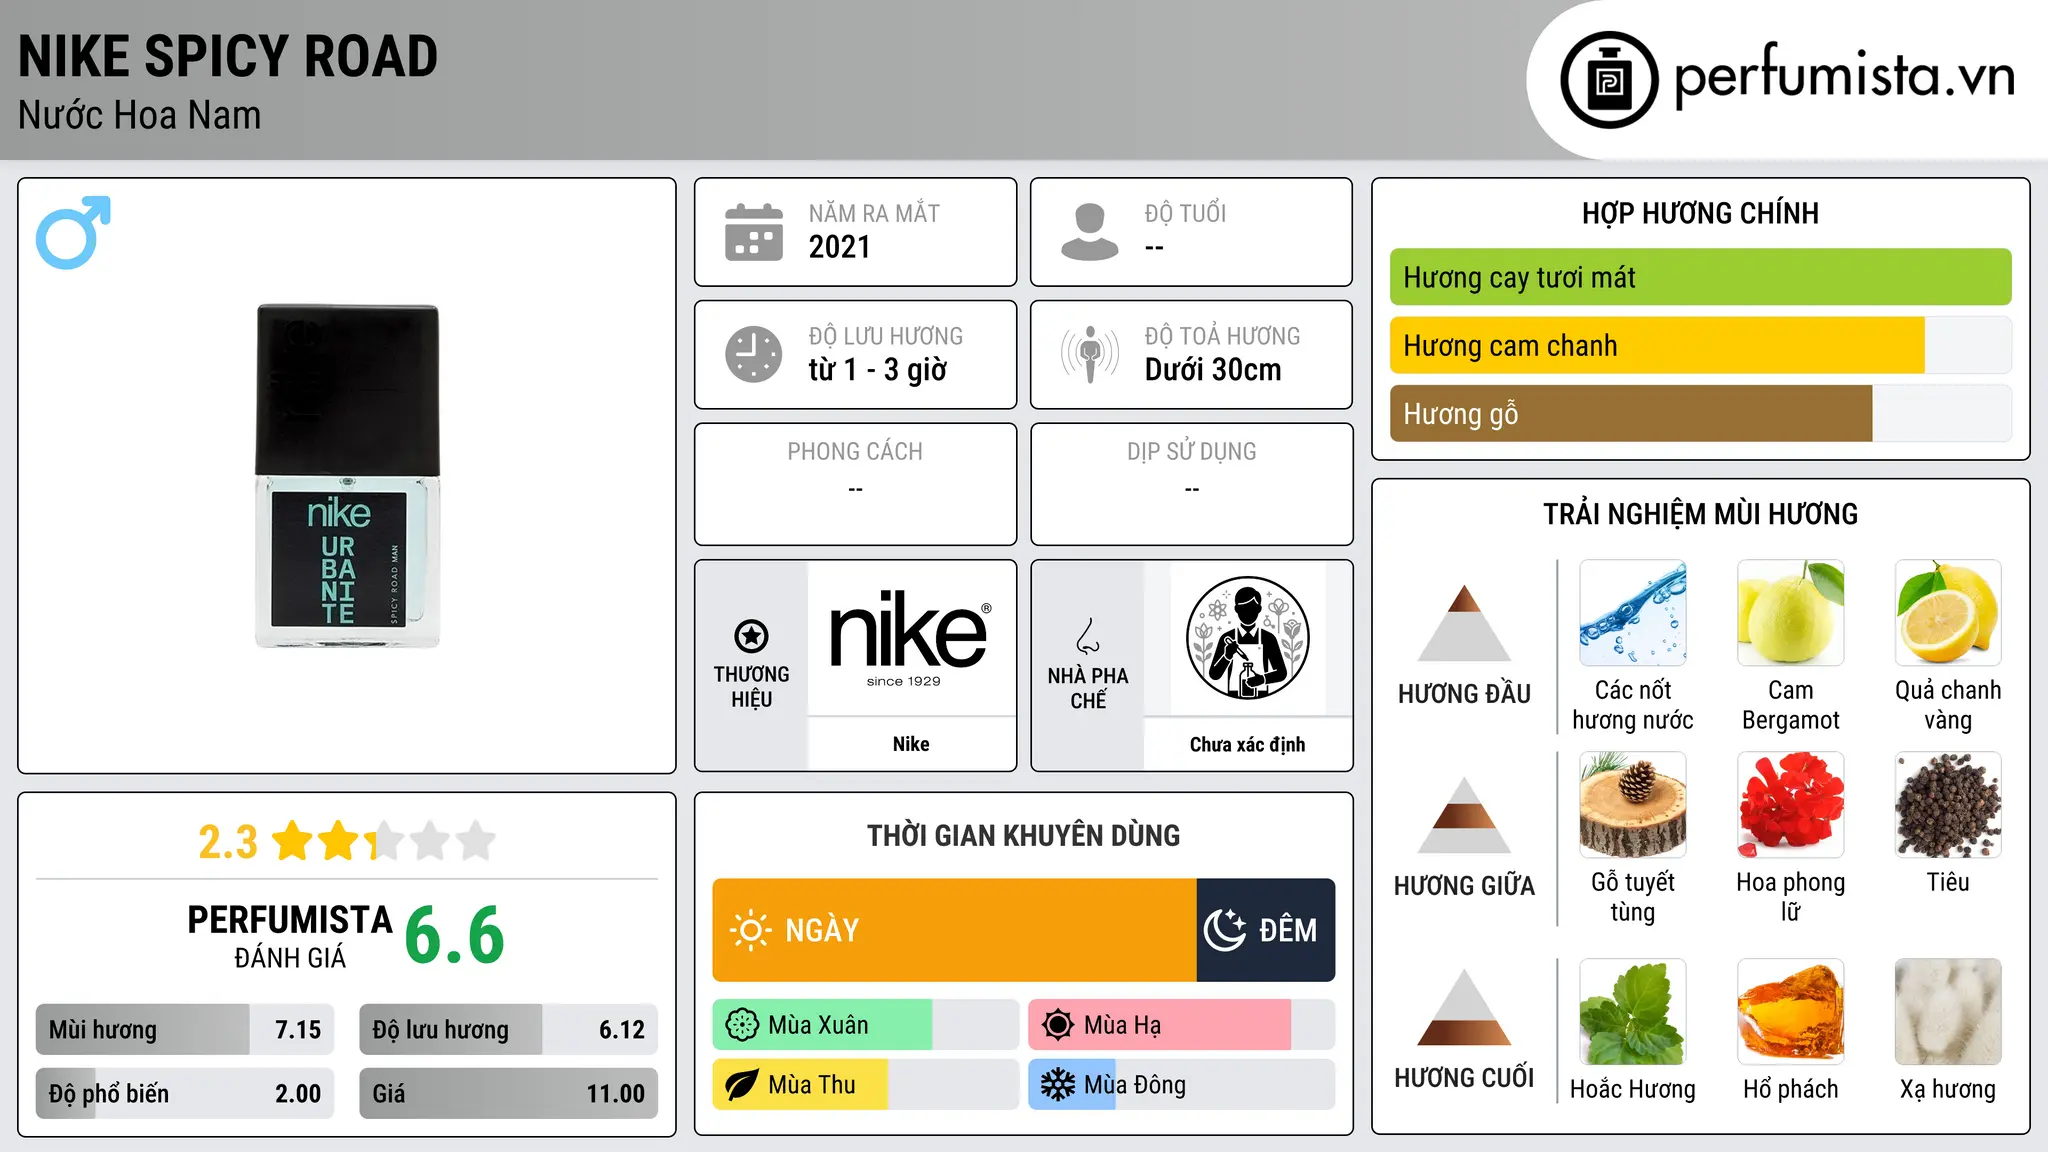Click the 2021 release year value

pyautogui.click(x=840, y=247)
